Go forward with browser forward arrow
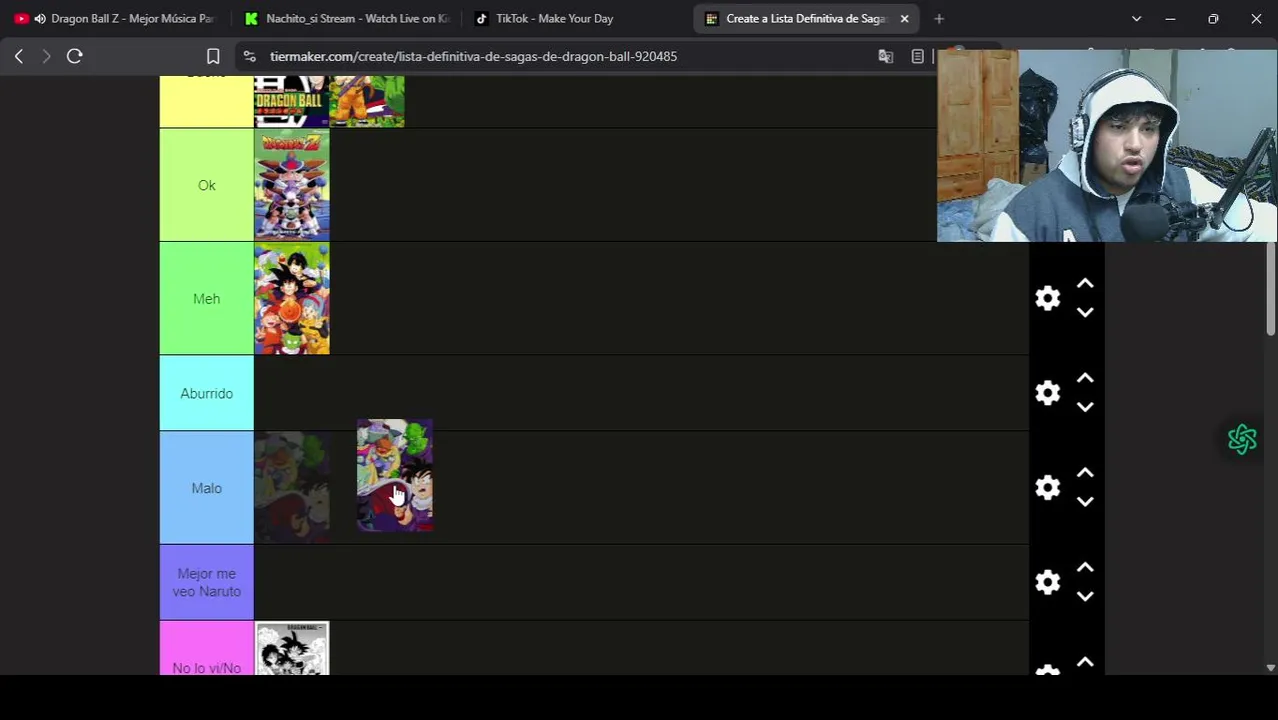 point(46,56)
